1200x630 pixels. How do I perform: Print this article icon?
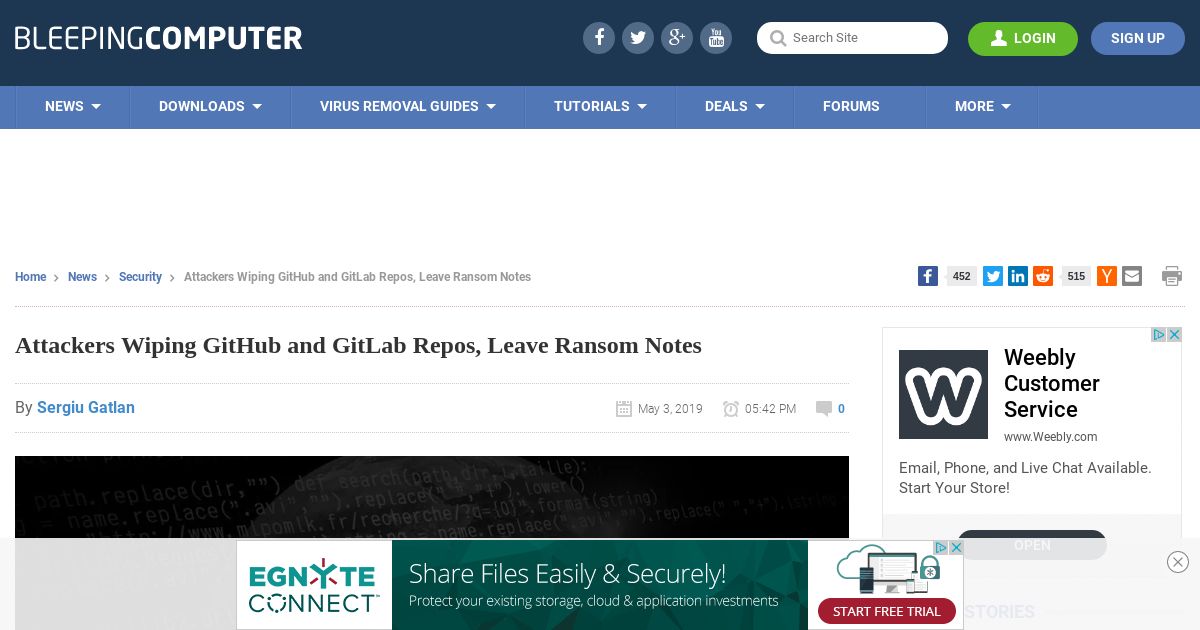(1172, 276)
